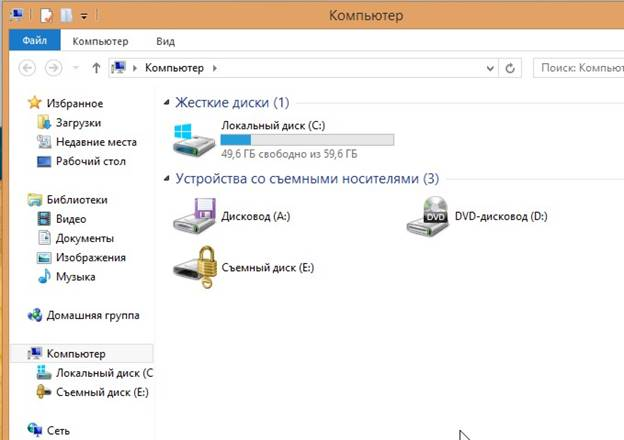
Task: Click the computer system icon in title bar
Action: [17, 16]
